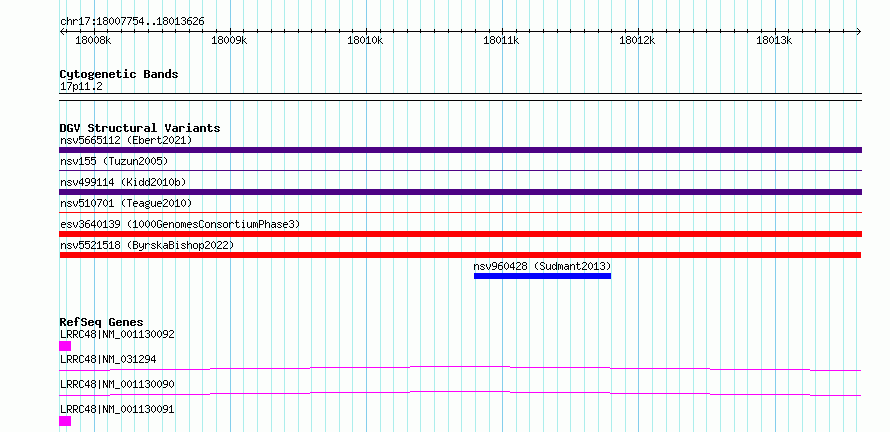Viewport: 890px width, 432px height.
Task: Open variant label nsv5521518 (ByrskaBishop2022)
Action: (x=147, y=245)
